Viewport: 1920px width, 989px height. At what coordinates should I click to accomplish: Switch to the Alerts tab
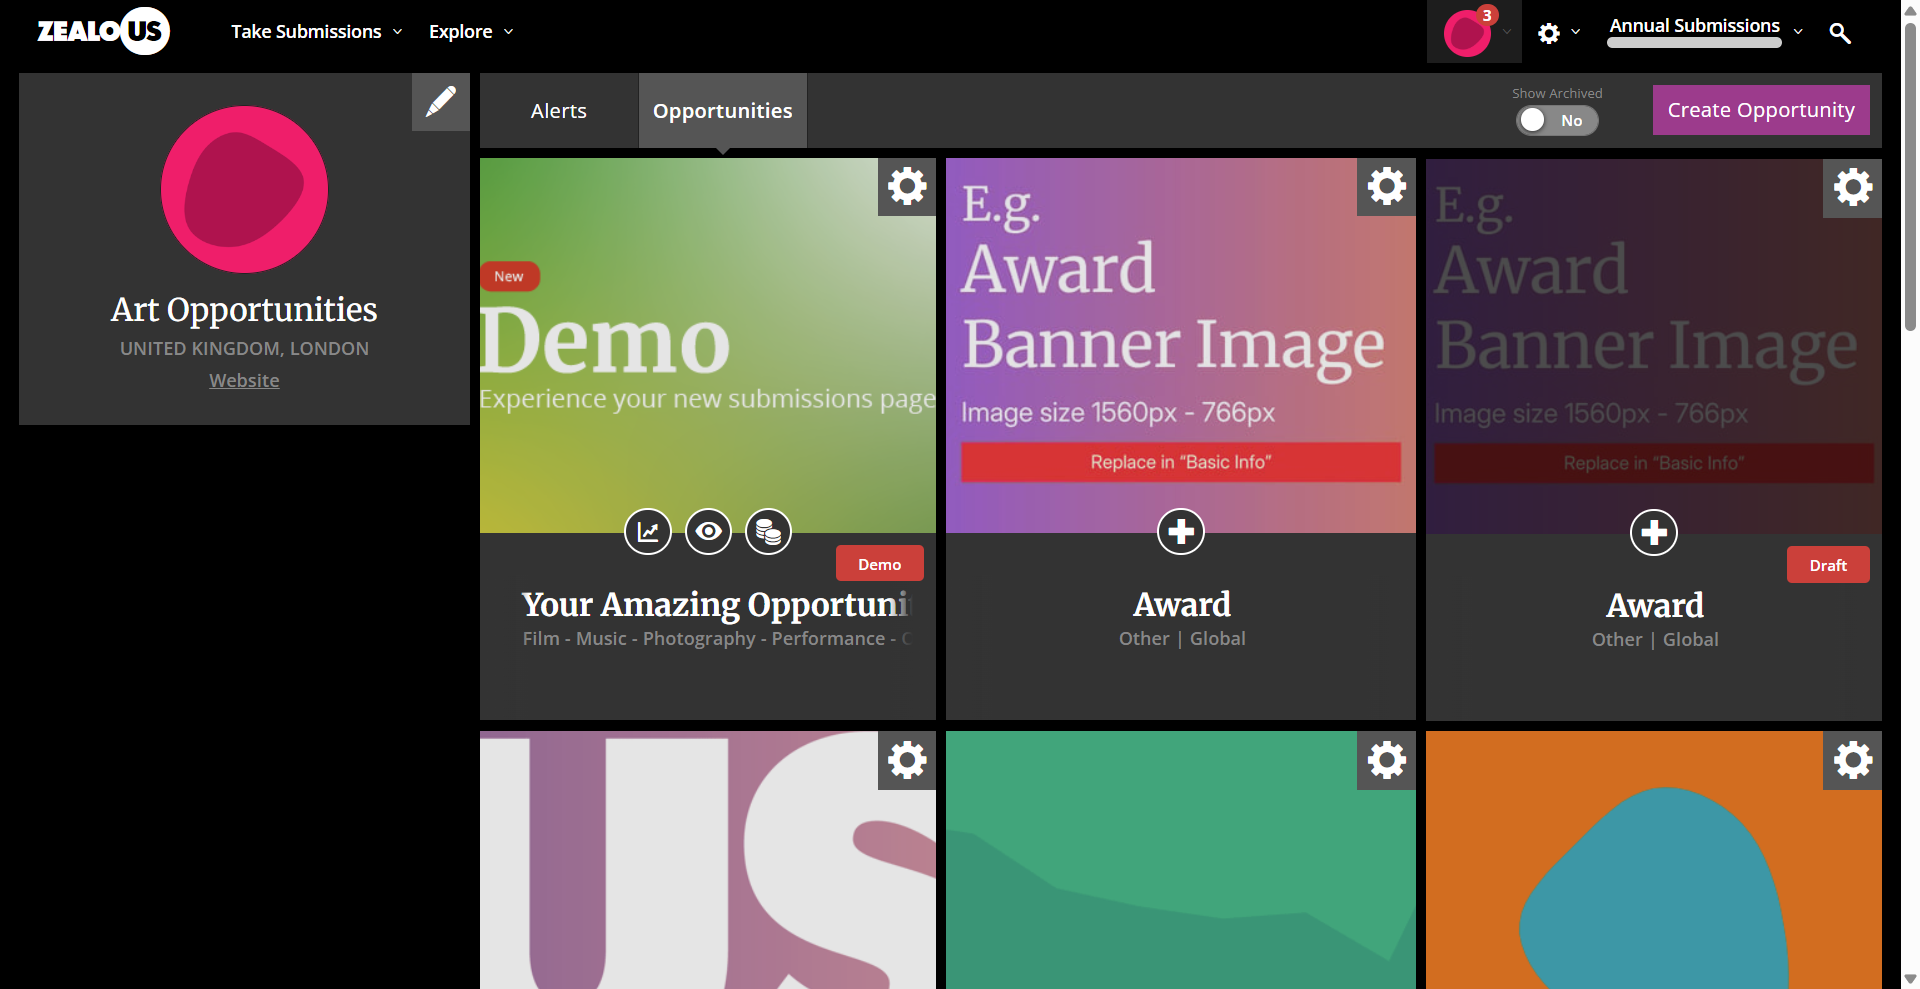click(x=558, y=111)
